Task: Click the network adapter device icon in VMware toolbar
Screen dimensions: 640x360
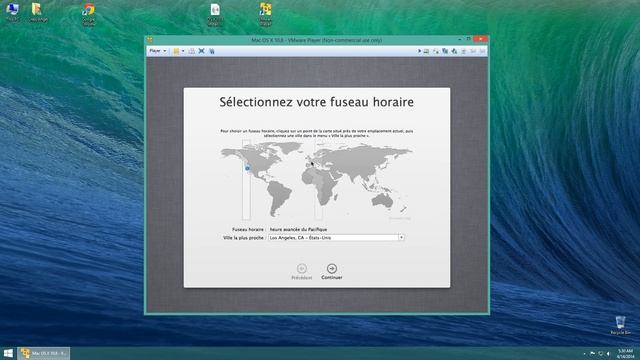Action: point(445,51)
